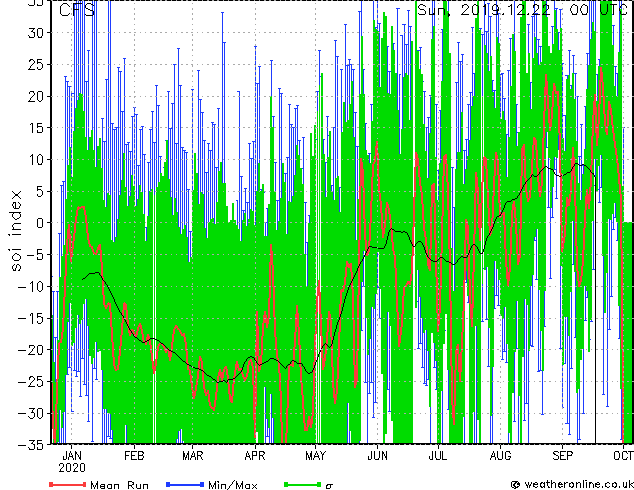Viewport: 634px width, 490px height.
Task: Click the 2020 year label
Action: click(72, 468)
